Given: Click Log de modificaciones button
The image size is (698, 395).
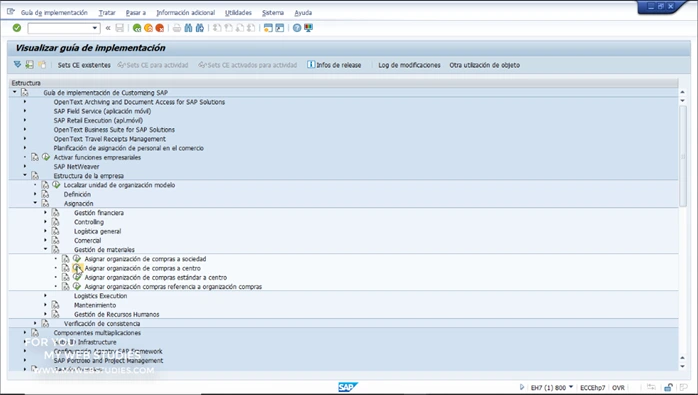Looking at the screenshot, I should [409, 65].
